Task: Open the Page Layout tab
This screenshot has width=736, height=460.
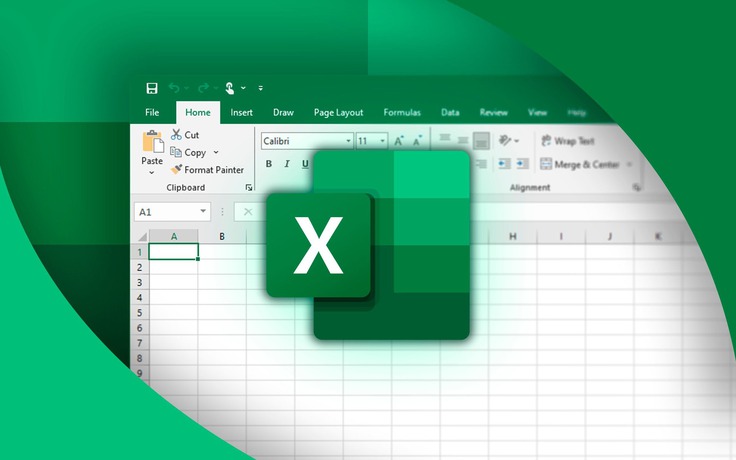Action: 338,113
